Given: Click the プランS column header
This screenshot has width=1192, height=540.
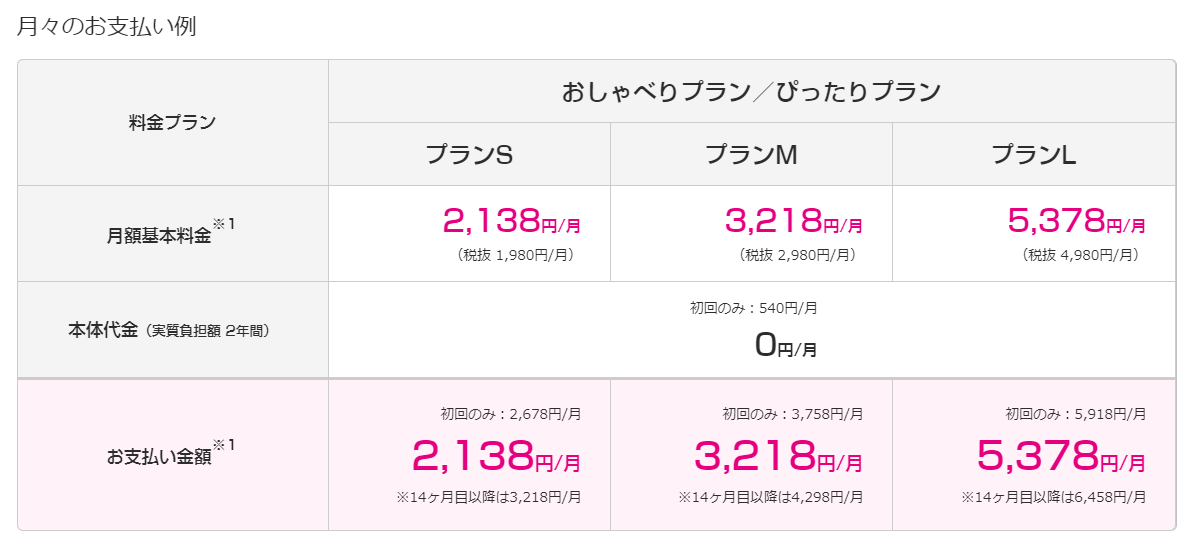Looking at the screenshot, I should coord(469,154).
